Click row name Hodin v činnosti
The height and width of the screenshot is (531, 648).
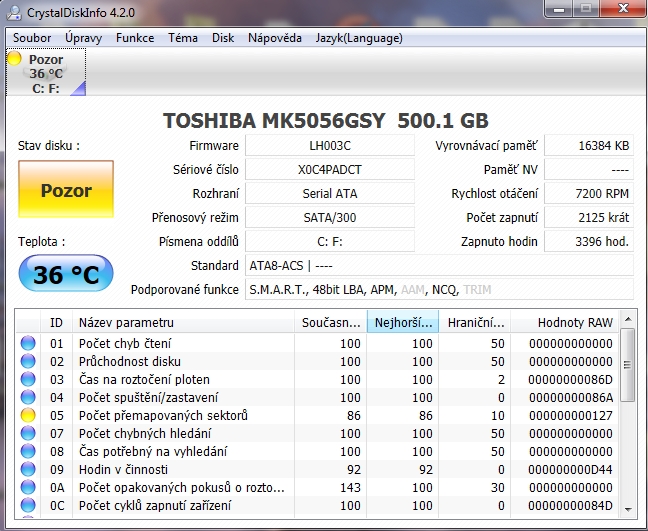[123, 469]
